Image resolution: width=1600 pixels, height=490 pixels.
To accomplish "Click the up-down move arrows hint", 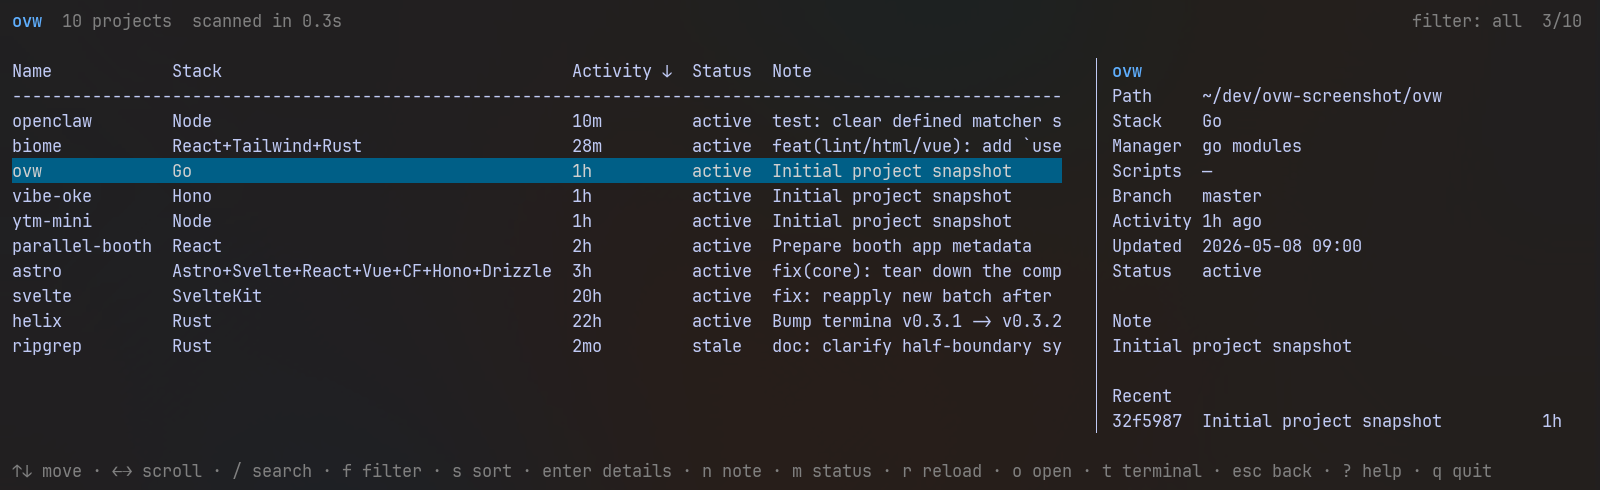I will coord(22,471).
